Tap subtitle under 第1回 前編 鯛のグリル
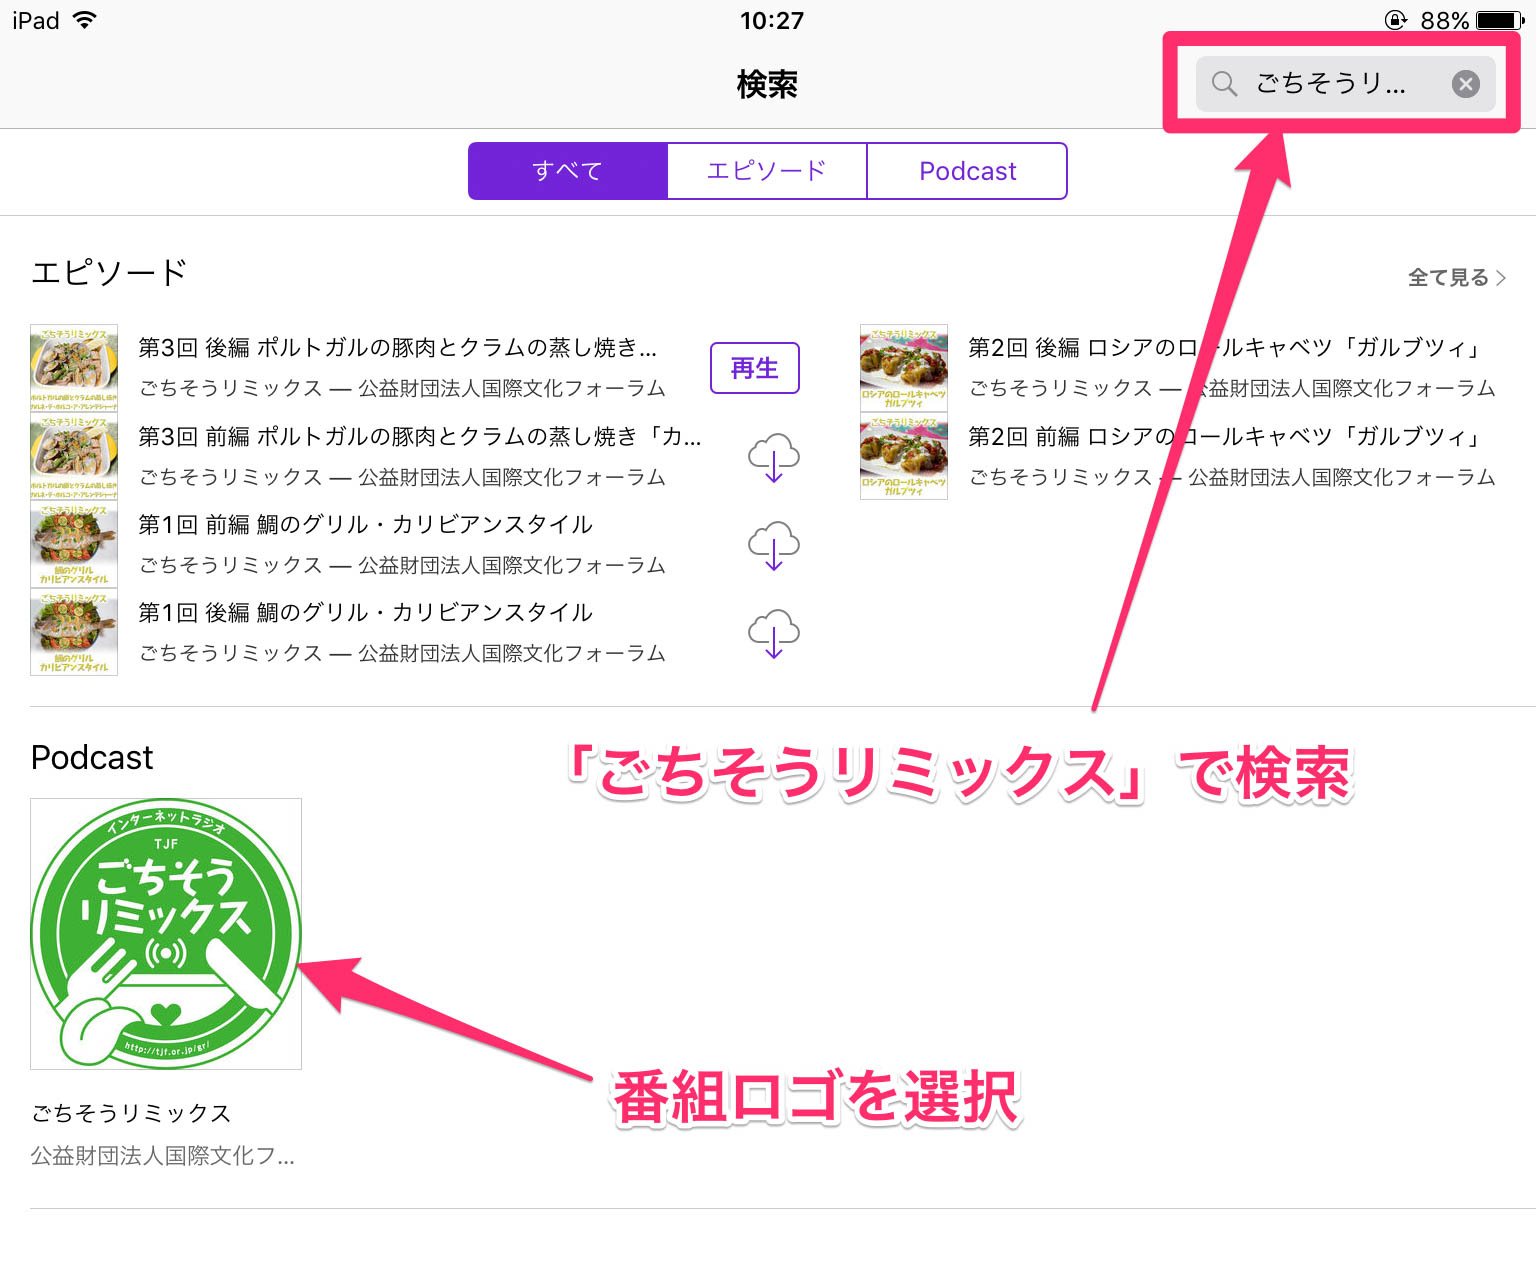The width and height of the screenshot is (1536, 1268). 402,565
